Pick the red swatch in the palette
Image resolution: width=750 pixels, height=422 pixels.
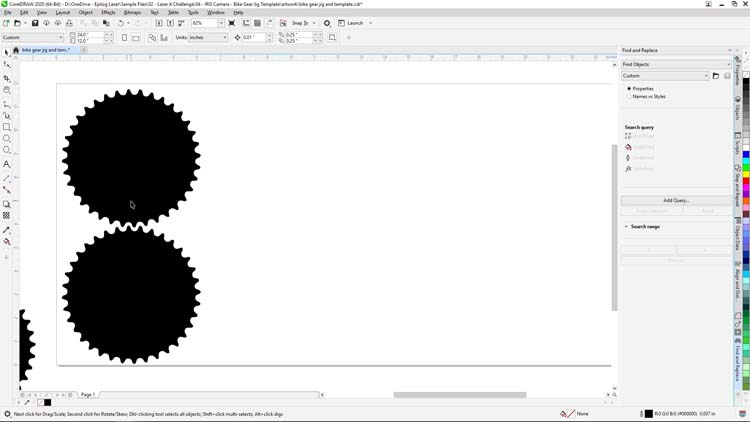[x=746, y=181]
